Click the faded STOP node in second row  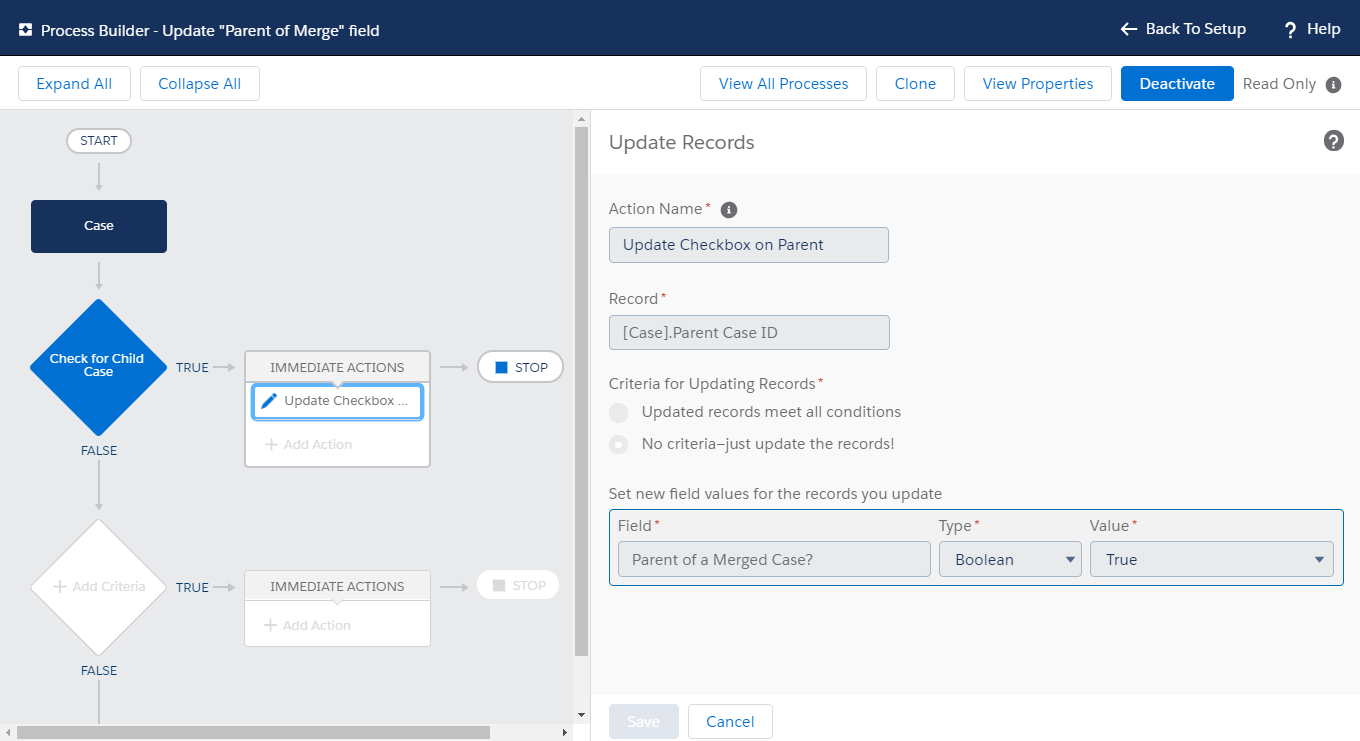(x=518, y=585)
